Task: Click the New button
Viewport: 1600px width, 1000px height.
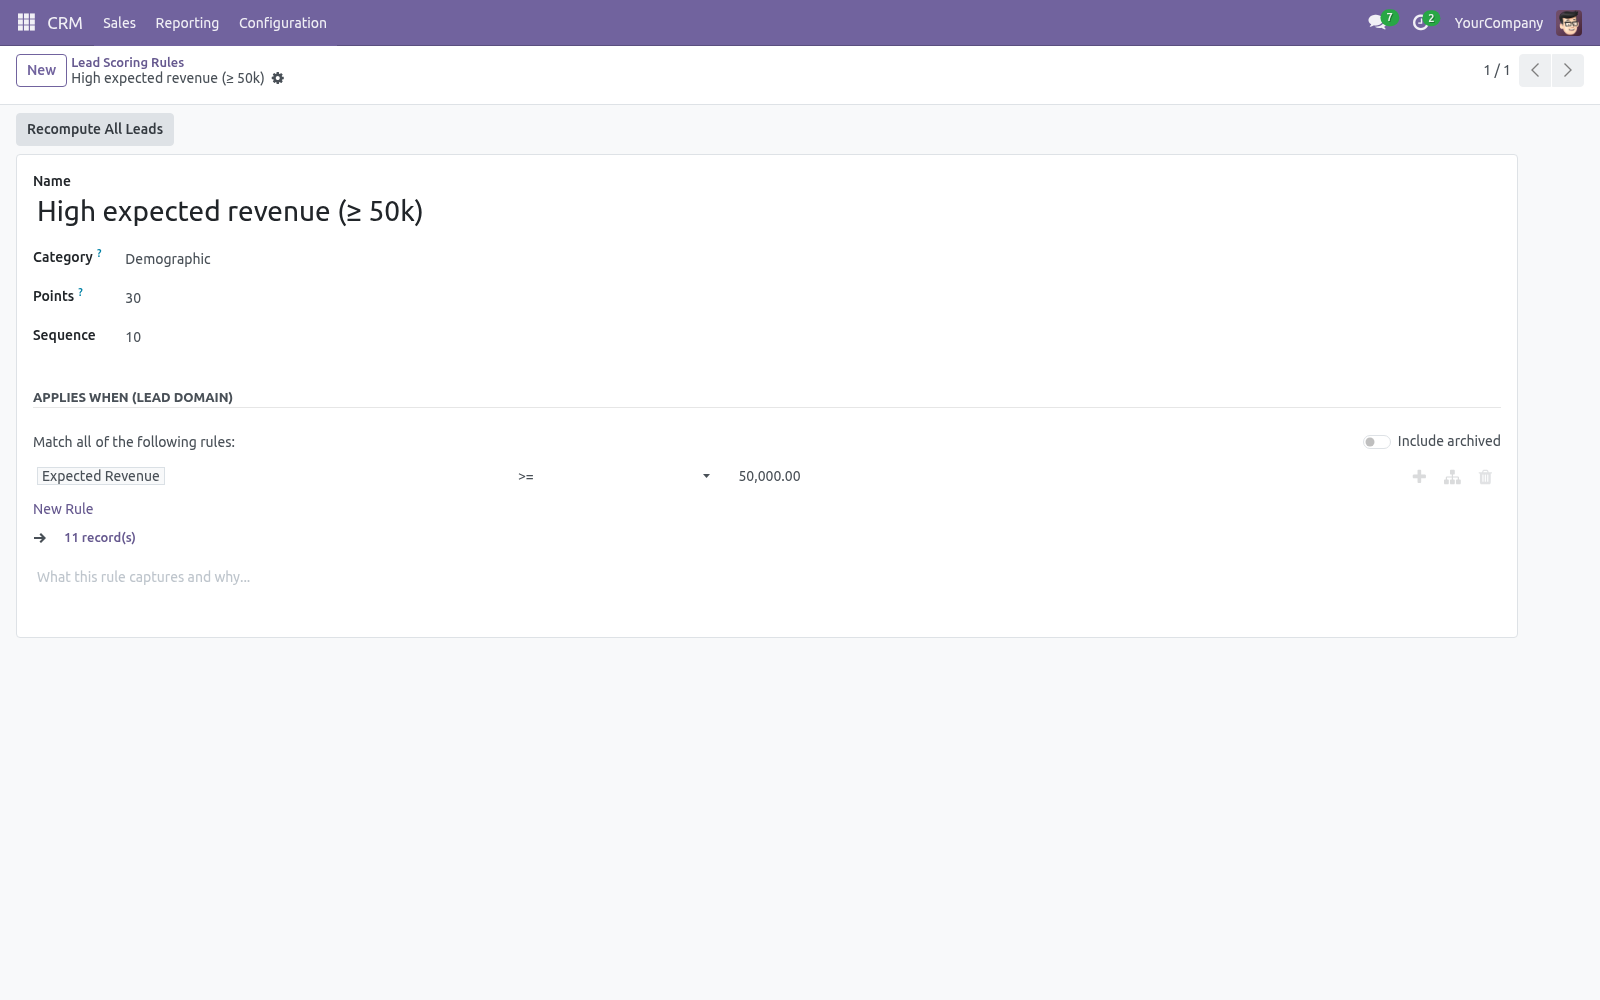Action: point(41,70)
